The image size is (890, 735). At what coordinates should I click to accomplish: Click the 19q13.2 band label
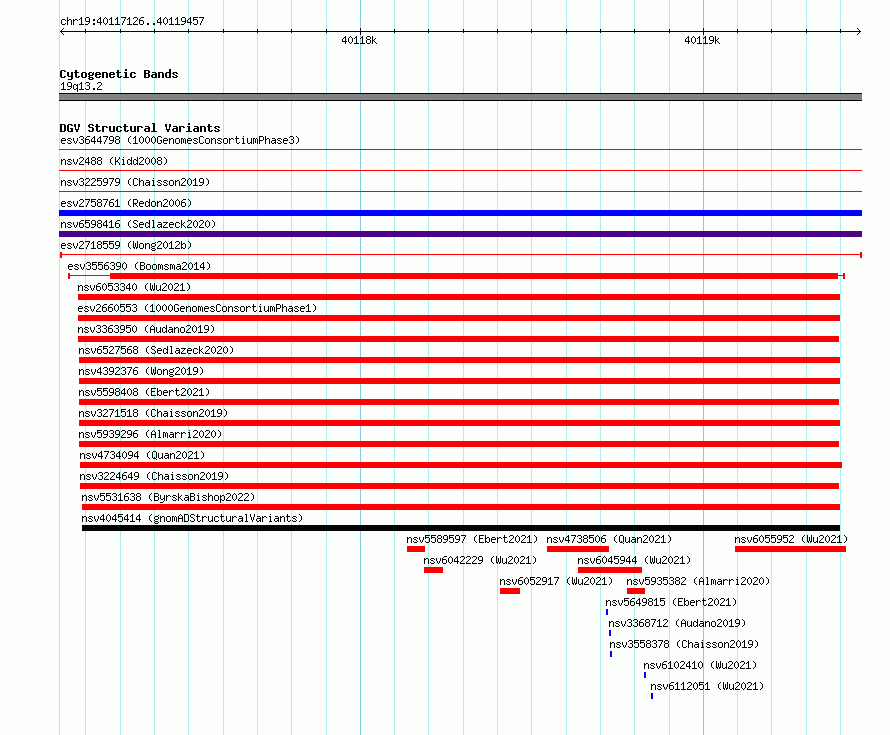[x=81, y=86]
